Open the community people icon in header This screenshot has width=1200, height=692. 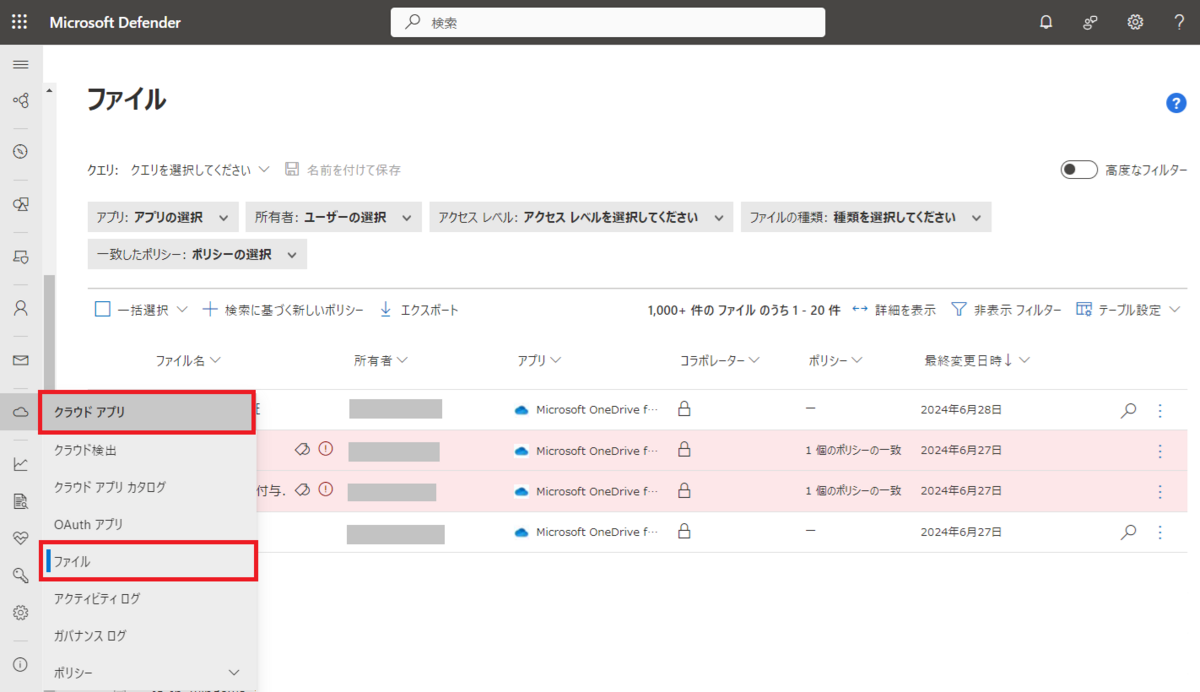click(1091, 22)
